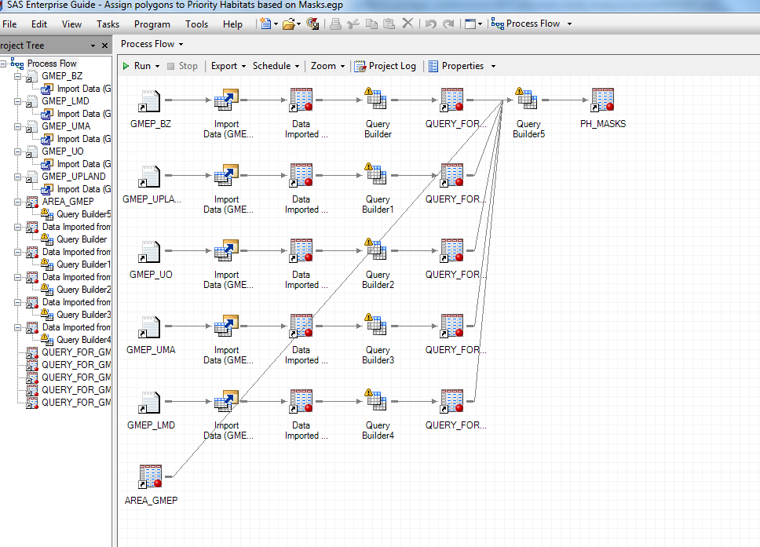Collapse the GMEP_LMD tree node
Viewport: 760px width, 547px height.
click(18, 101)
